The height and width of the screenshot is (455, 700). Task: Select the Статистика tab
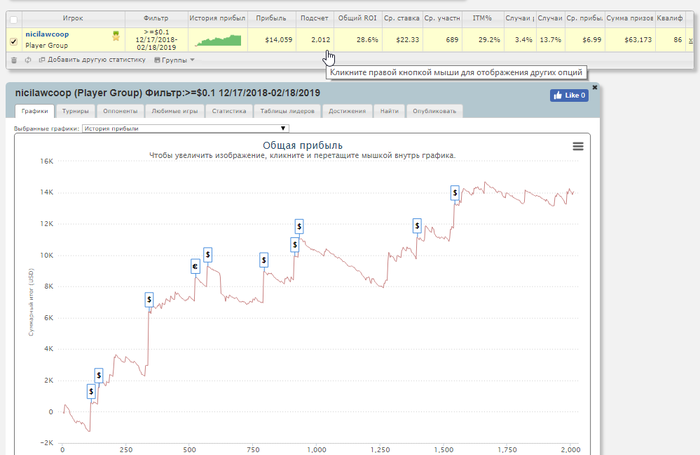tap(229, 111)
